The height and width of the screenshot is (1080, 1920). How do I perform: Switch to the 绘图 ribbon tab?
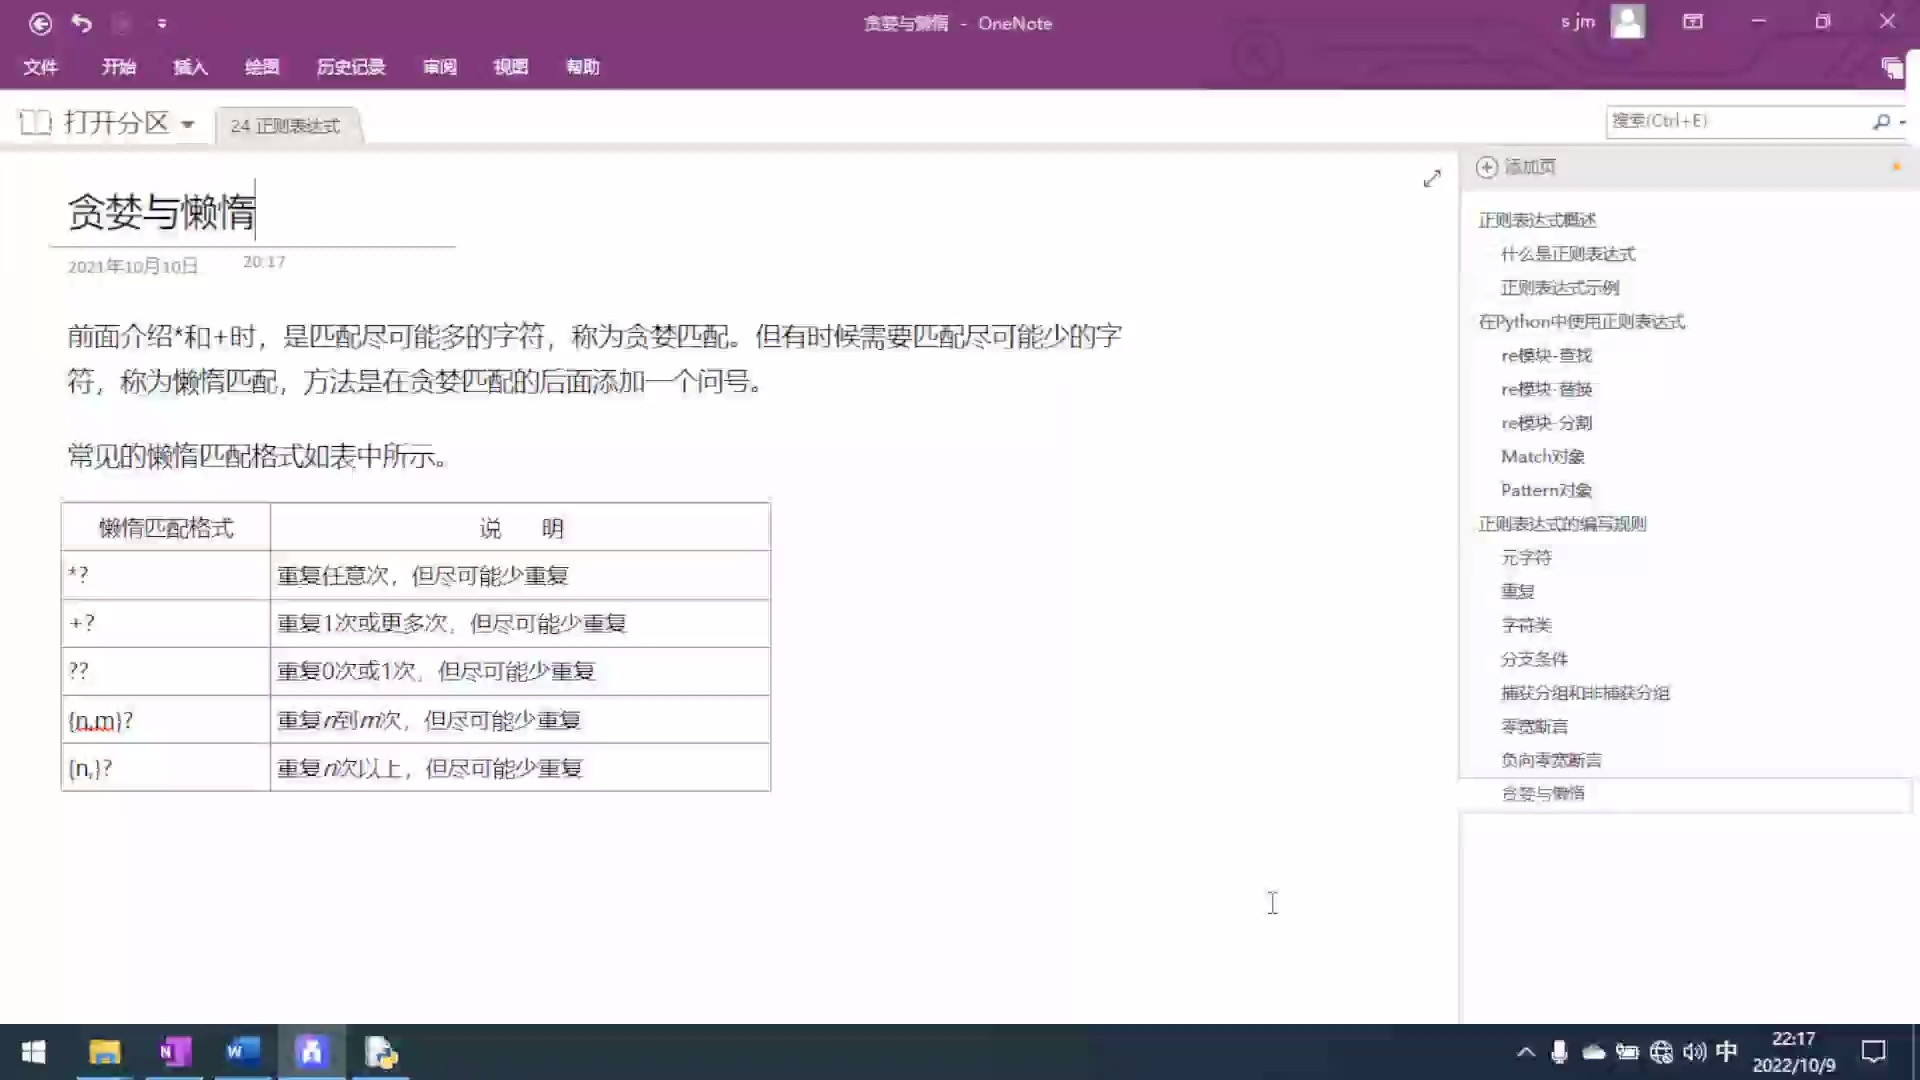262,67
